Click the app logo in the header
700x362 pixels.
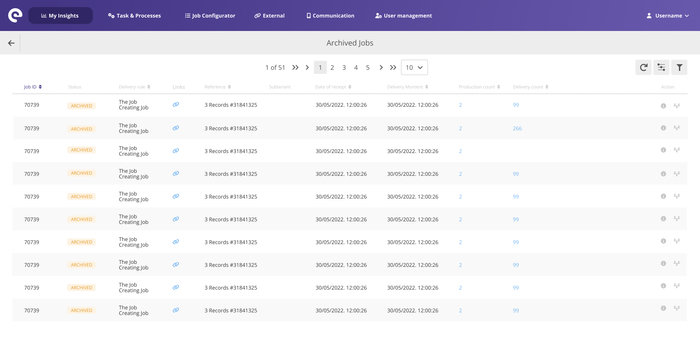(x=15, y=15)
